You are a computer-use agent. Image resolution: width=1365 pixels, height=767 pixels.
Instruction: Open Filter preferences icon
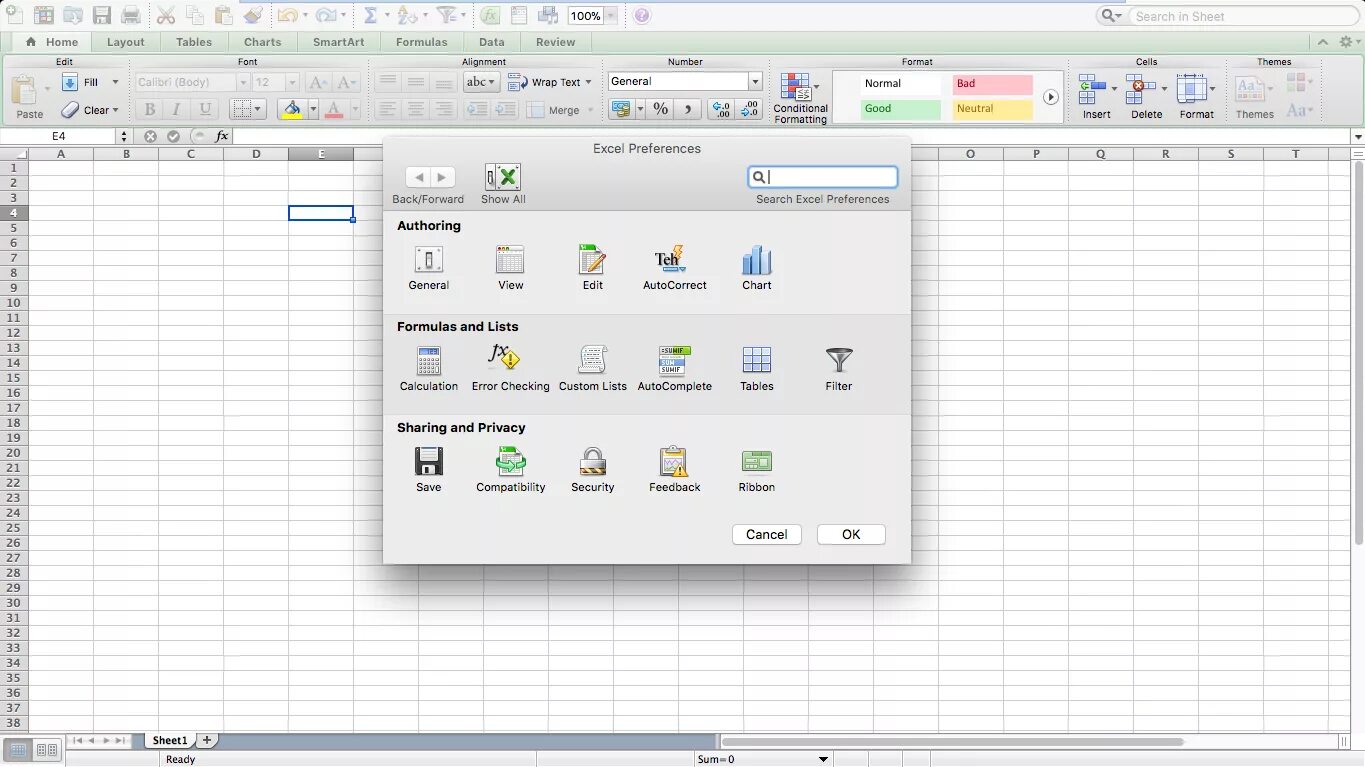[838, 361]
